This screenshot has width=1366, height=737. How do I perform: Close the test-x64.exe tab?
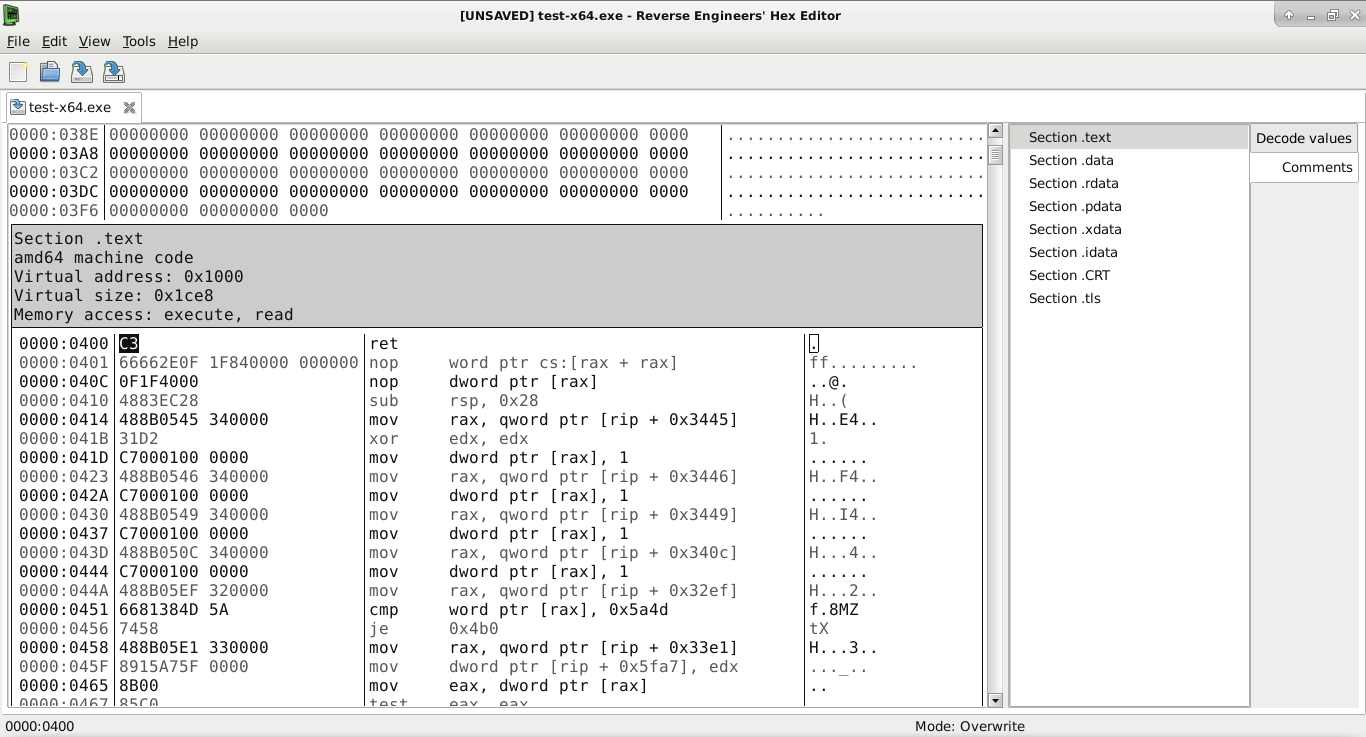point(129,107)
